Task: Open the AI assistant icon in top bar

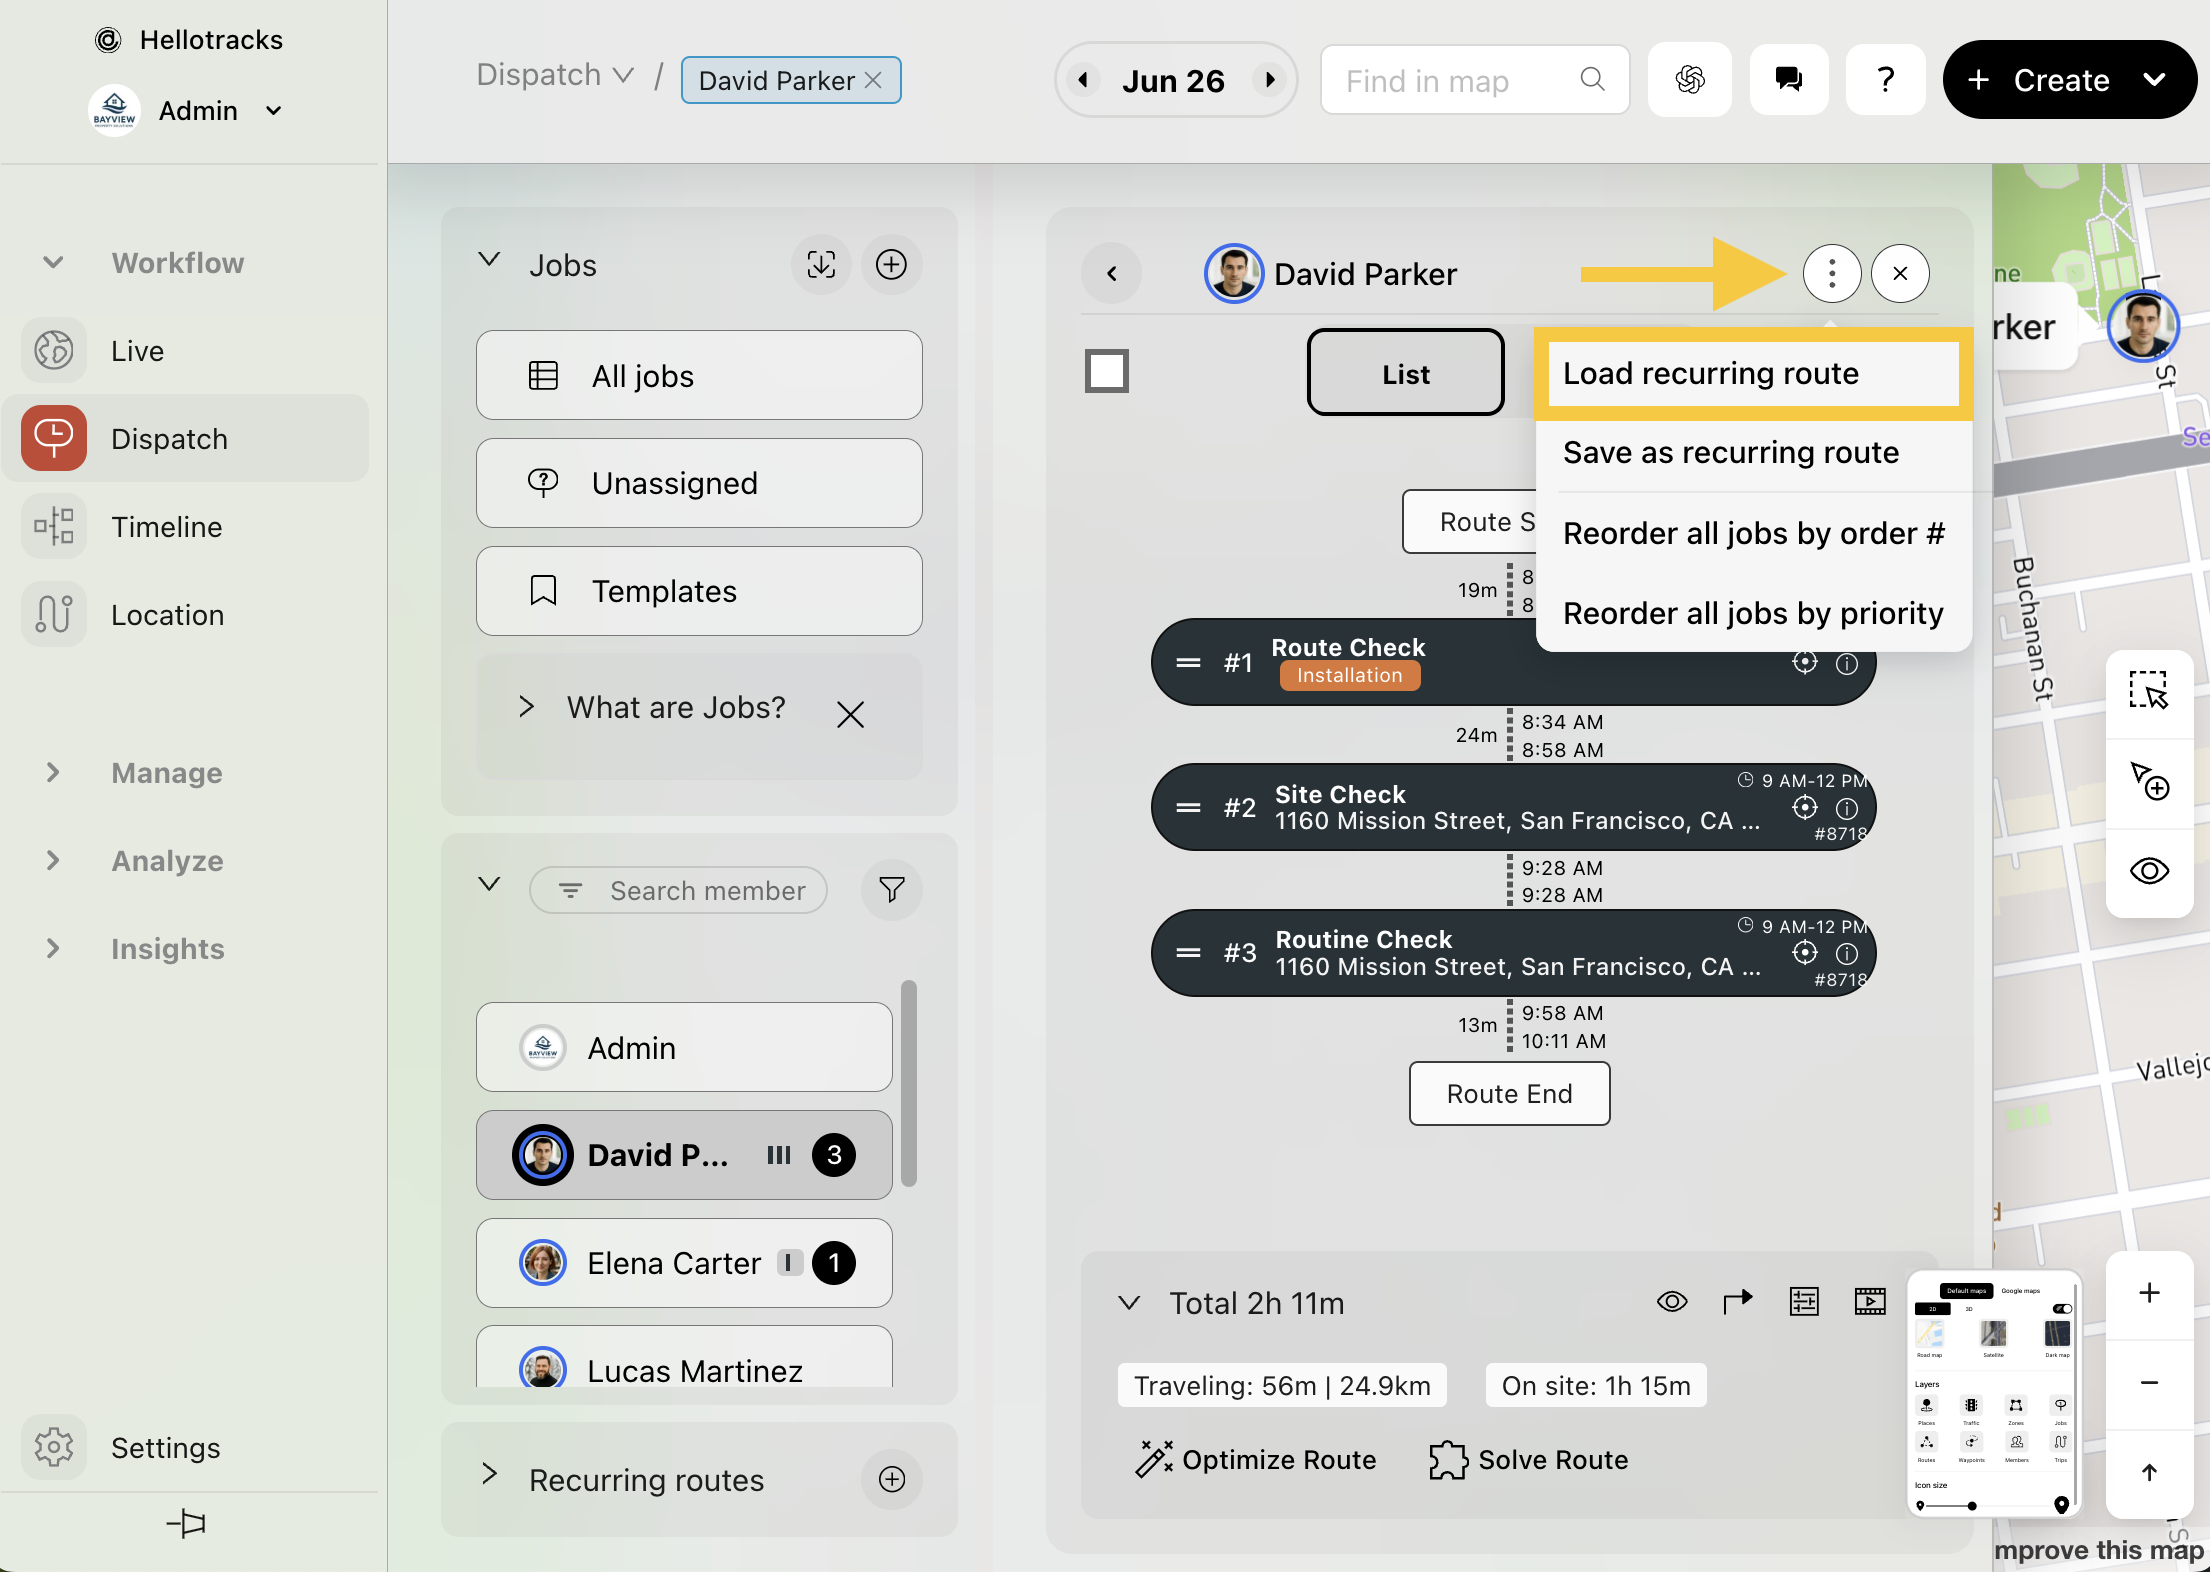Action: 1690,80
